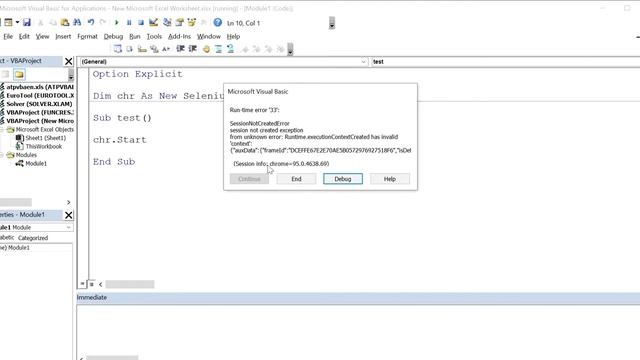Click the code window horizontal scrollbar thumb
This screenshot has width=640, height=360.
coord(130,284)
